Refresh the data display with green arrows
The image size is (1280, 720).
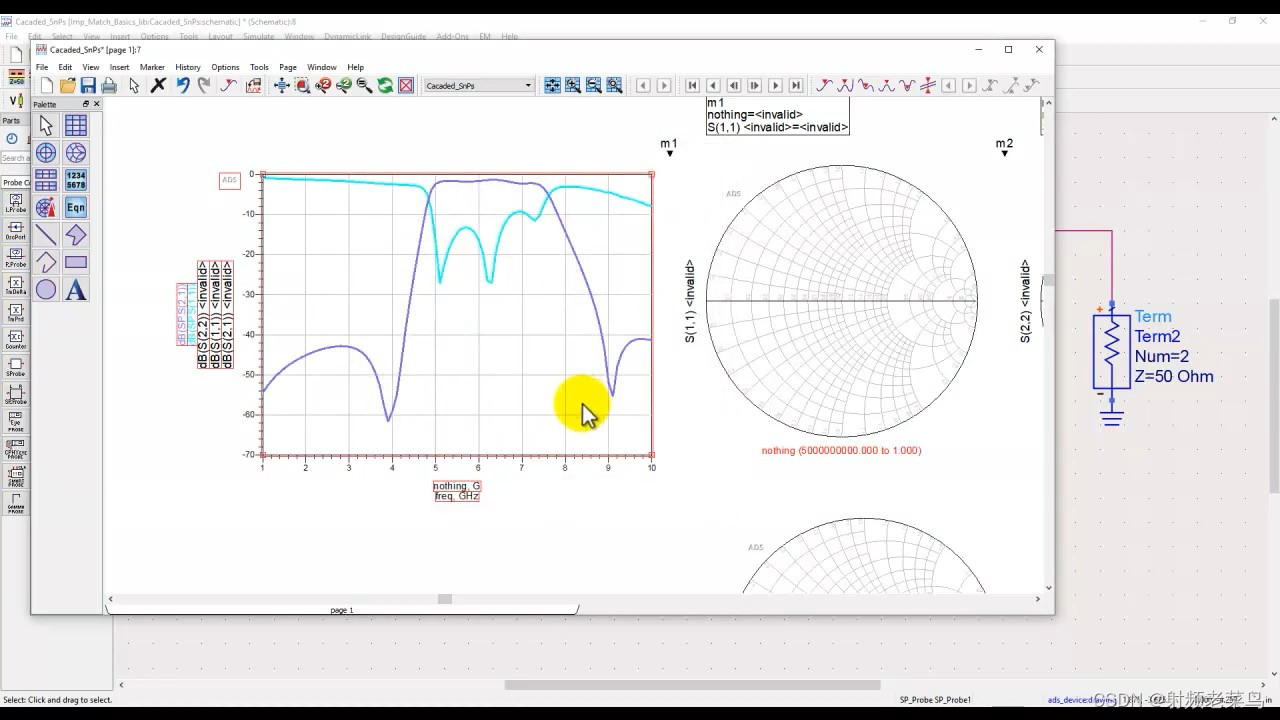click(385, 86)
